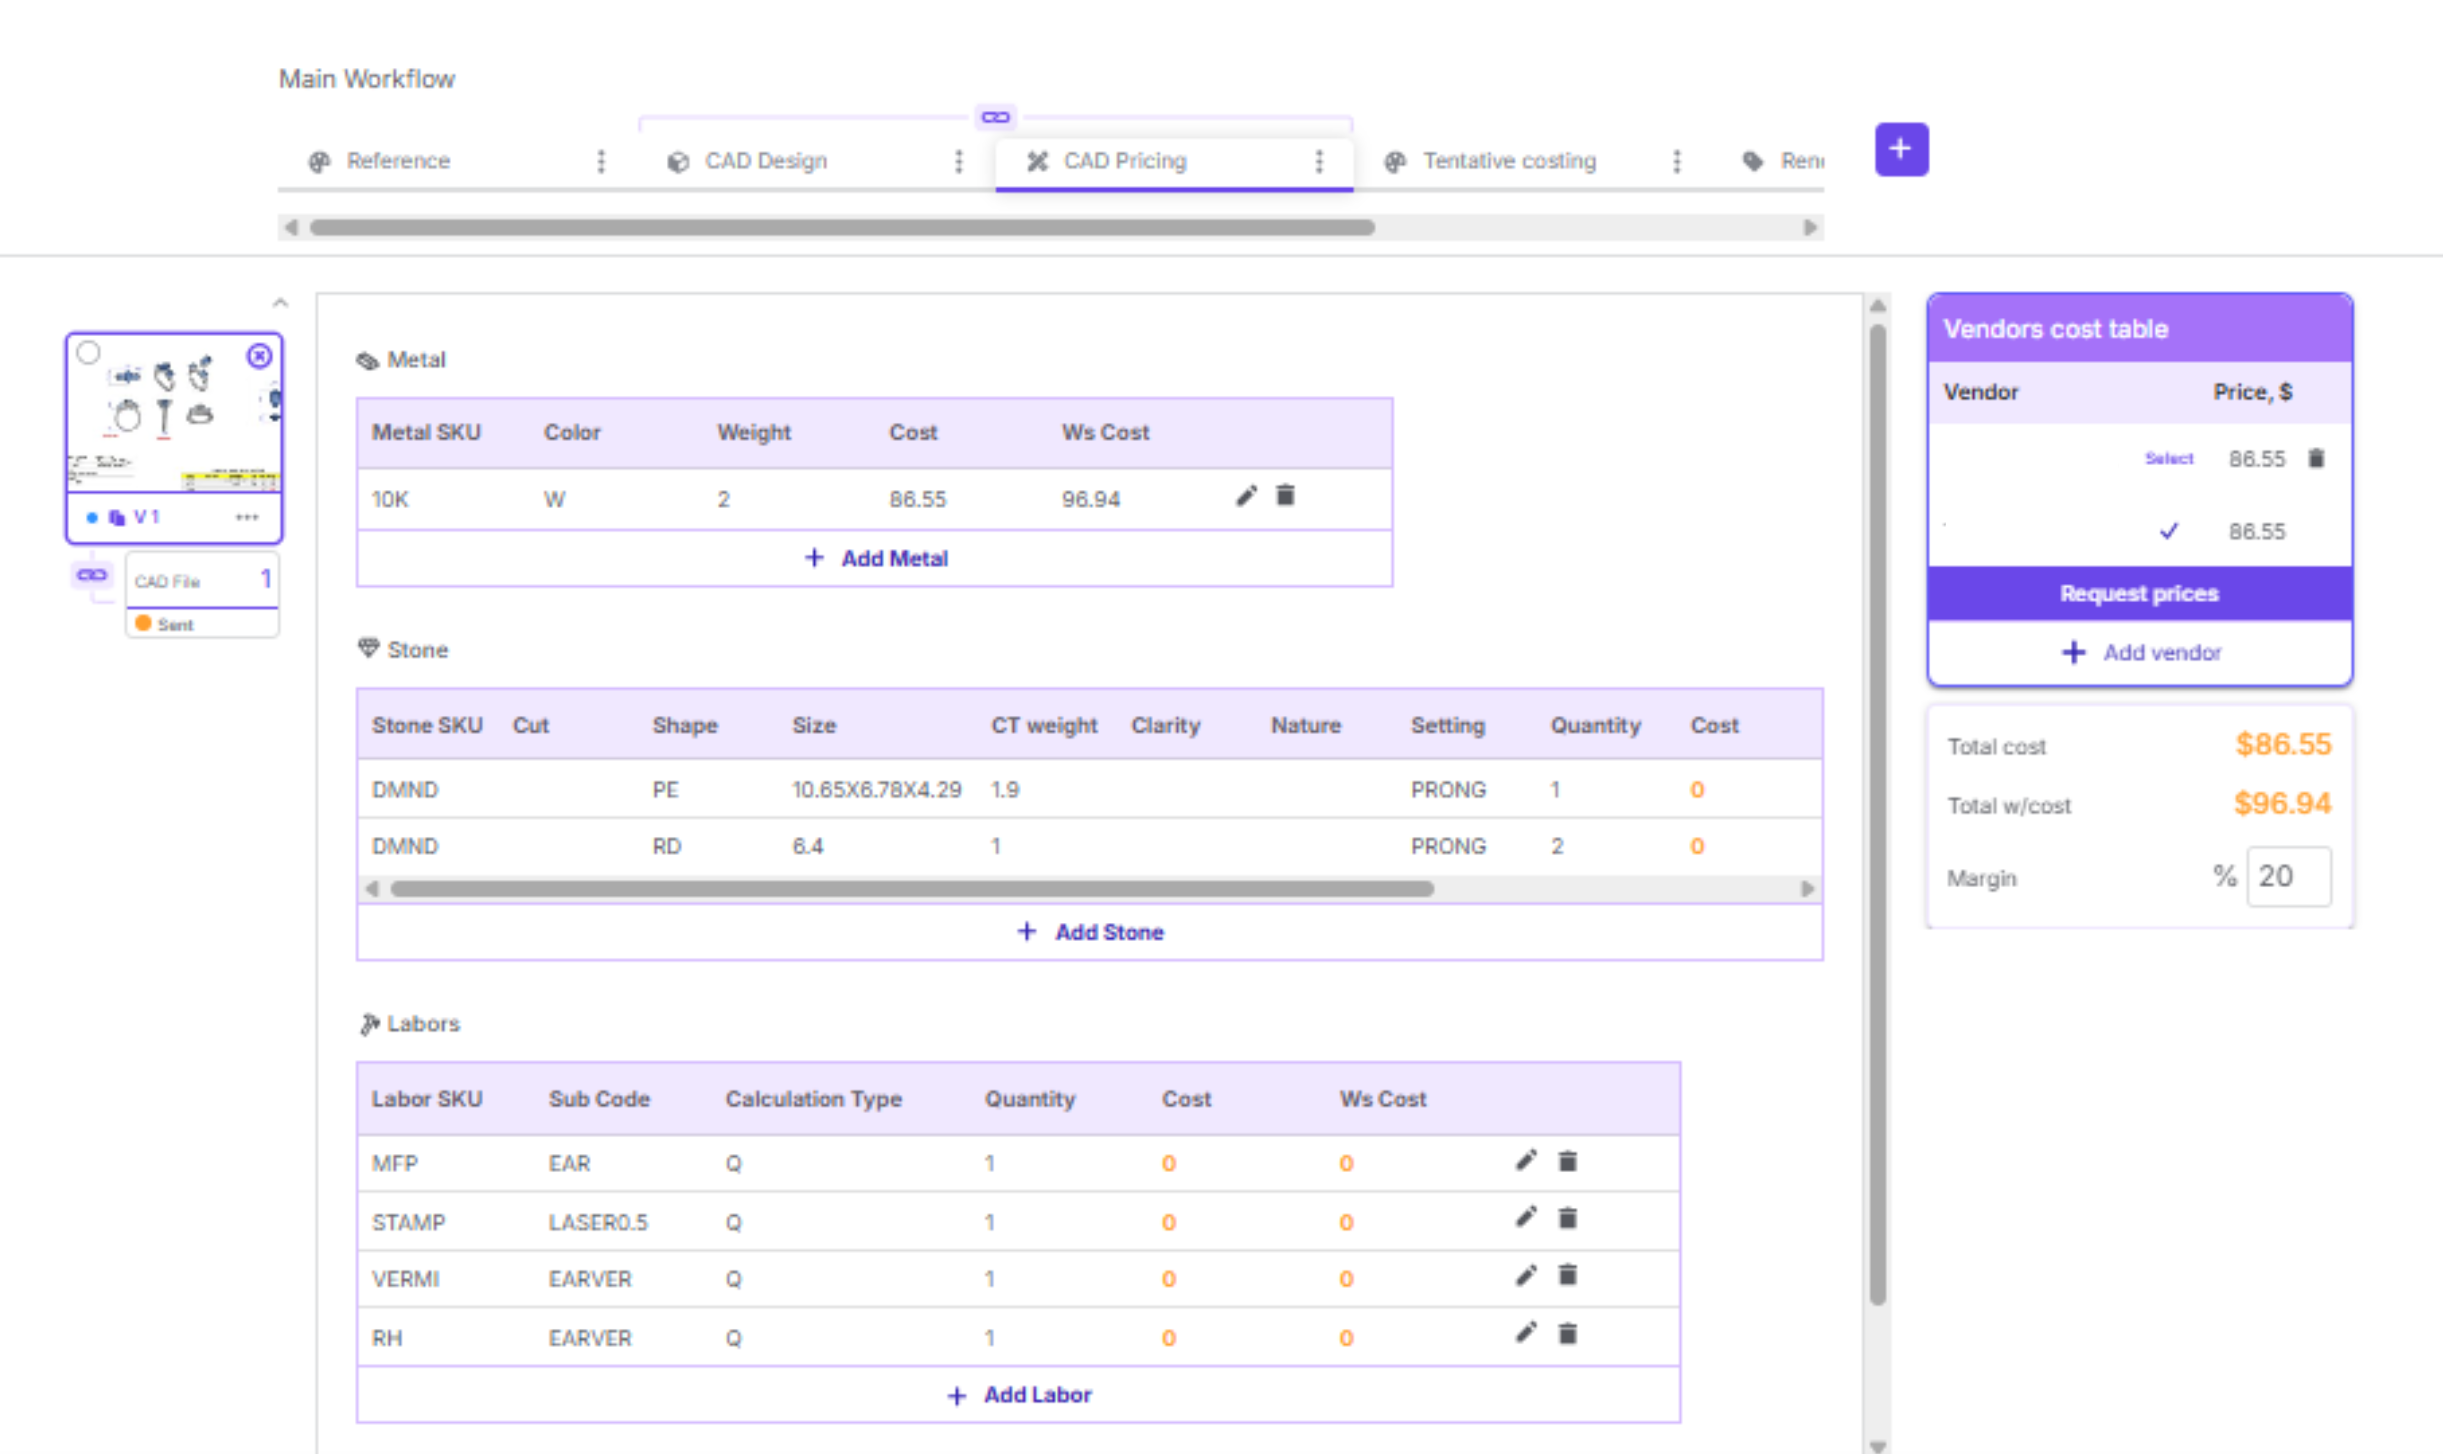Select the checkmarked vendor row
The image size is (2443, 1454).
pyautogui.click(x=2168, y=531)
